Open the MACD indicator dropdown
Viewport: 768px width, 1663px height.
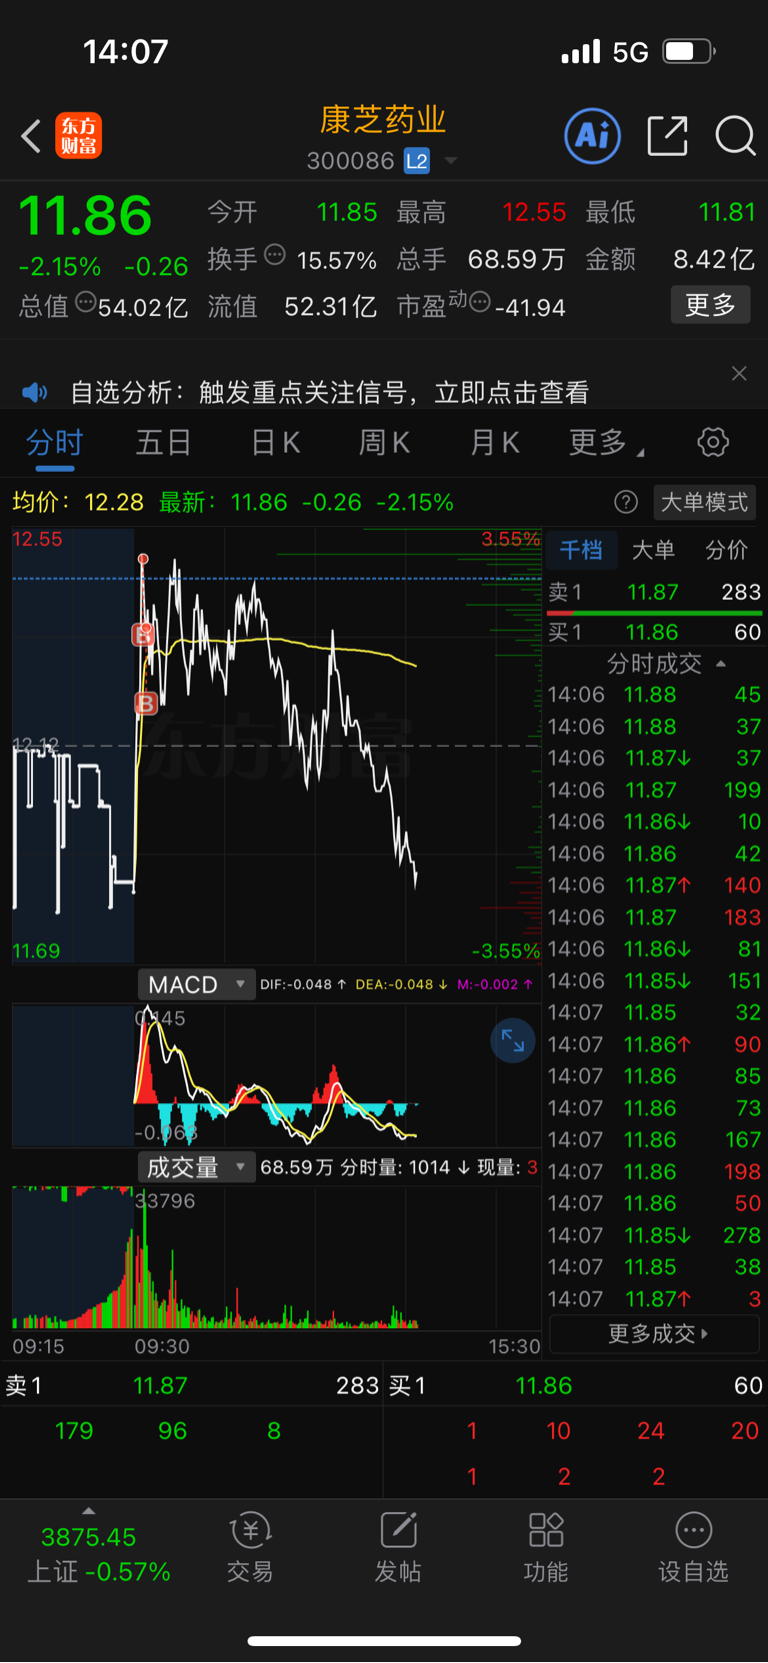pos(196,985)
